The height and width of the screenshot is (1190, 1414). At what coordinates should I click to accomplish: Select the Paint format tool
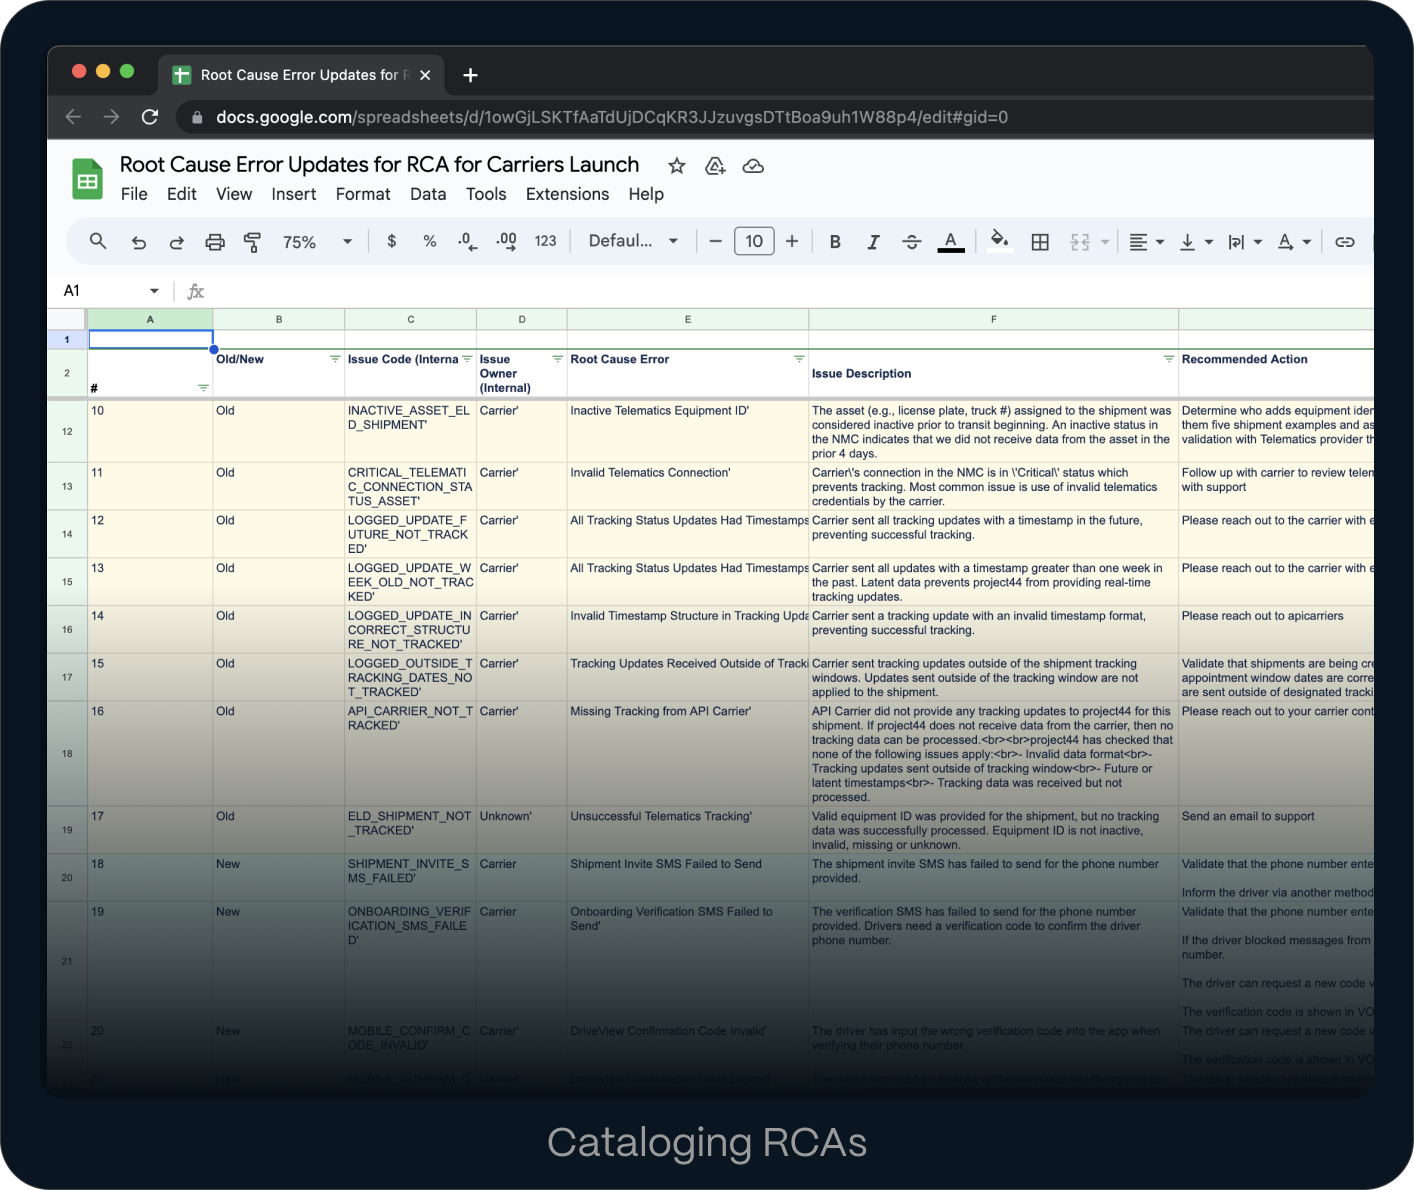[252, 242]
